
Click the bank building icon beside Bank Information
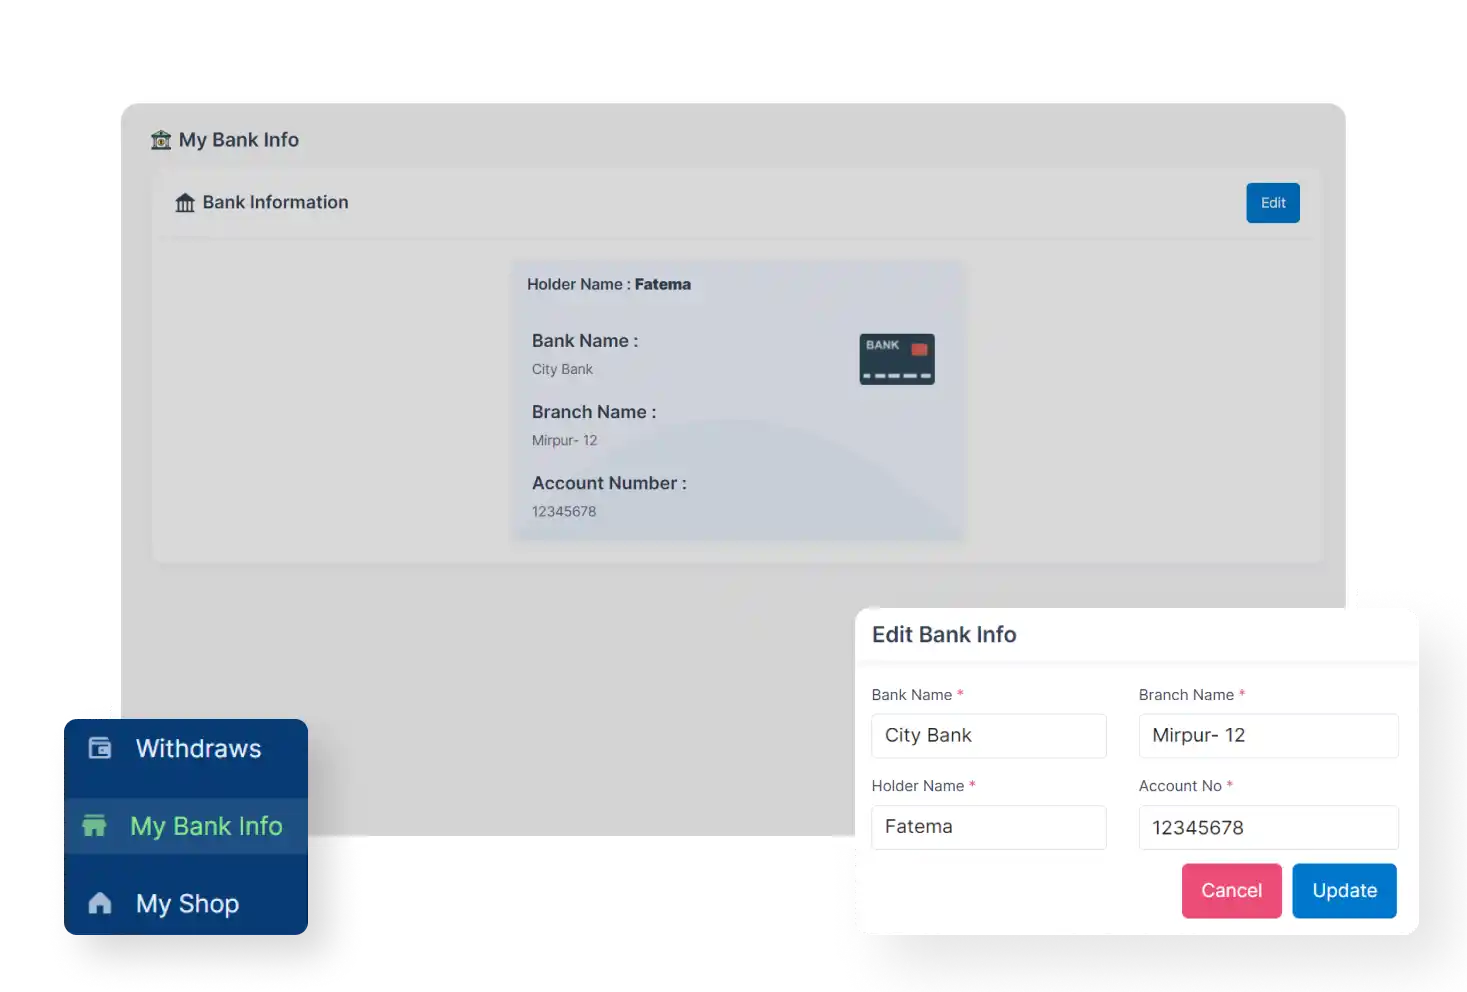[185, 202]
